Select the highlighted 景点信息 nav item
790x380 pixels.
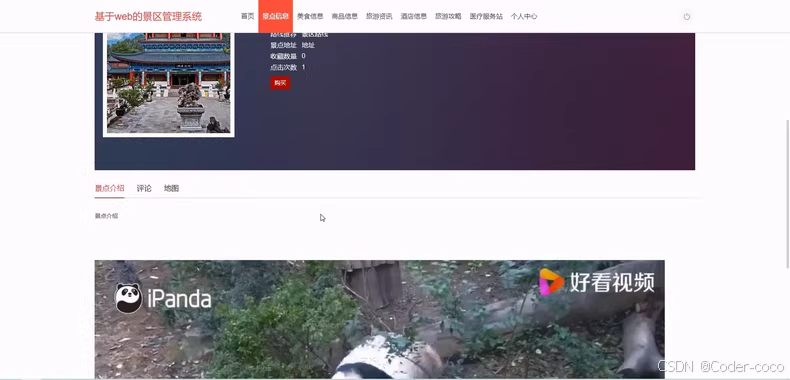click(276, 16)
